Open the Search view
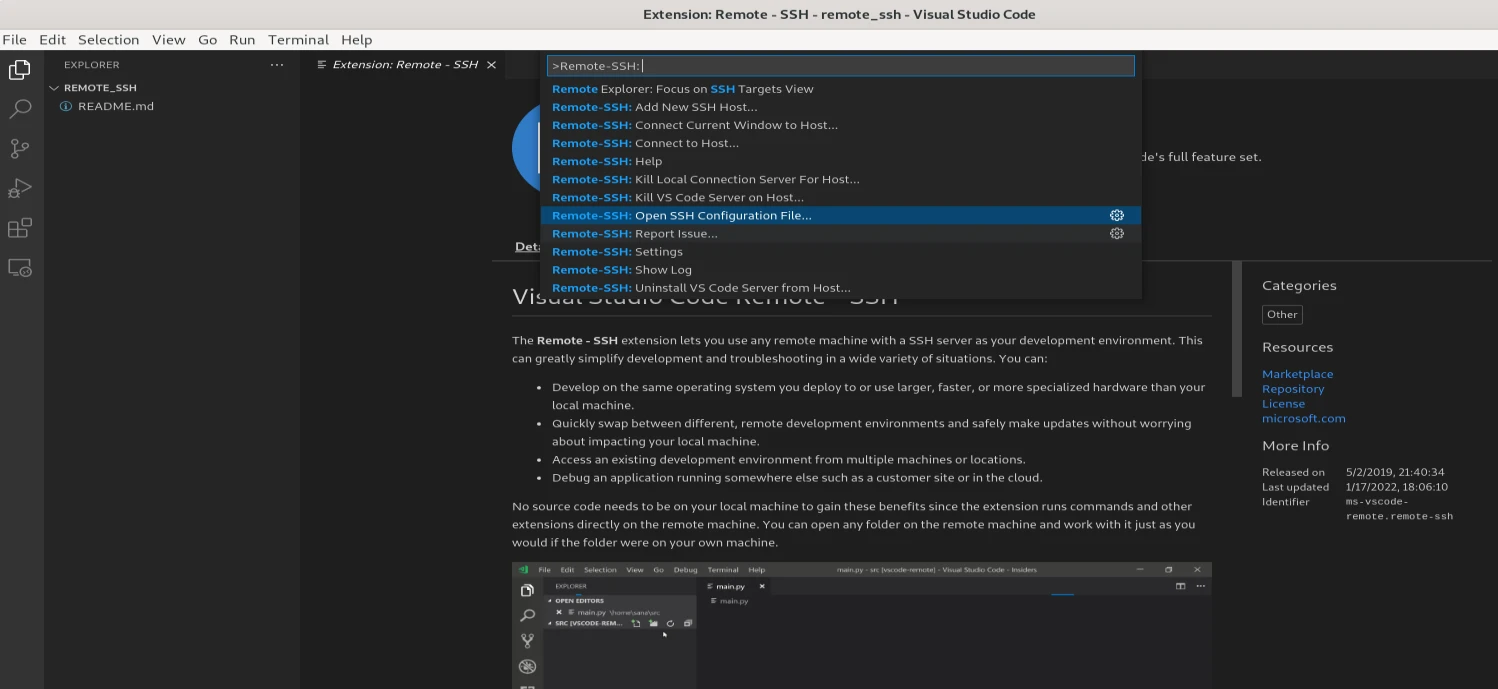 [x=18, y=108]
